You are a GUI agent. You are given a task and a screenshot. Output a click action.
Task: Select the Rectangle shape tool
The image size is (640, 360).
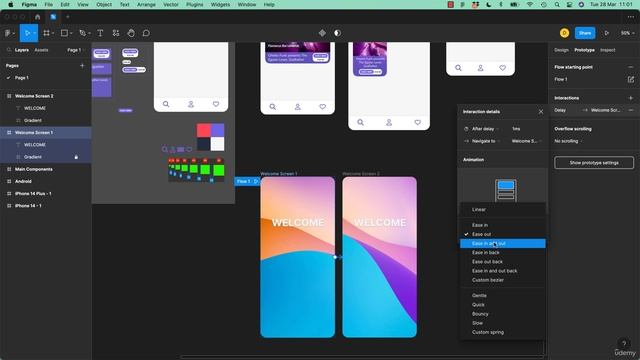64,33
